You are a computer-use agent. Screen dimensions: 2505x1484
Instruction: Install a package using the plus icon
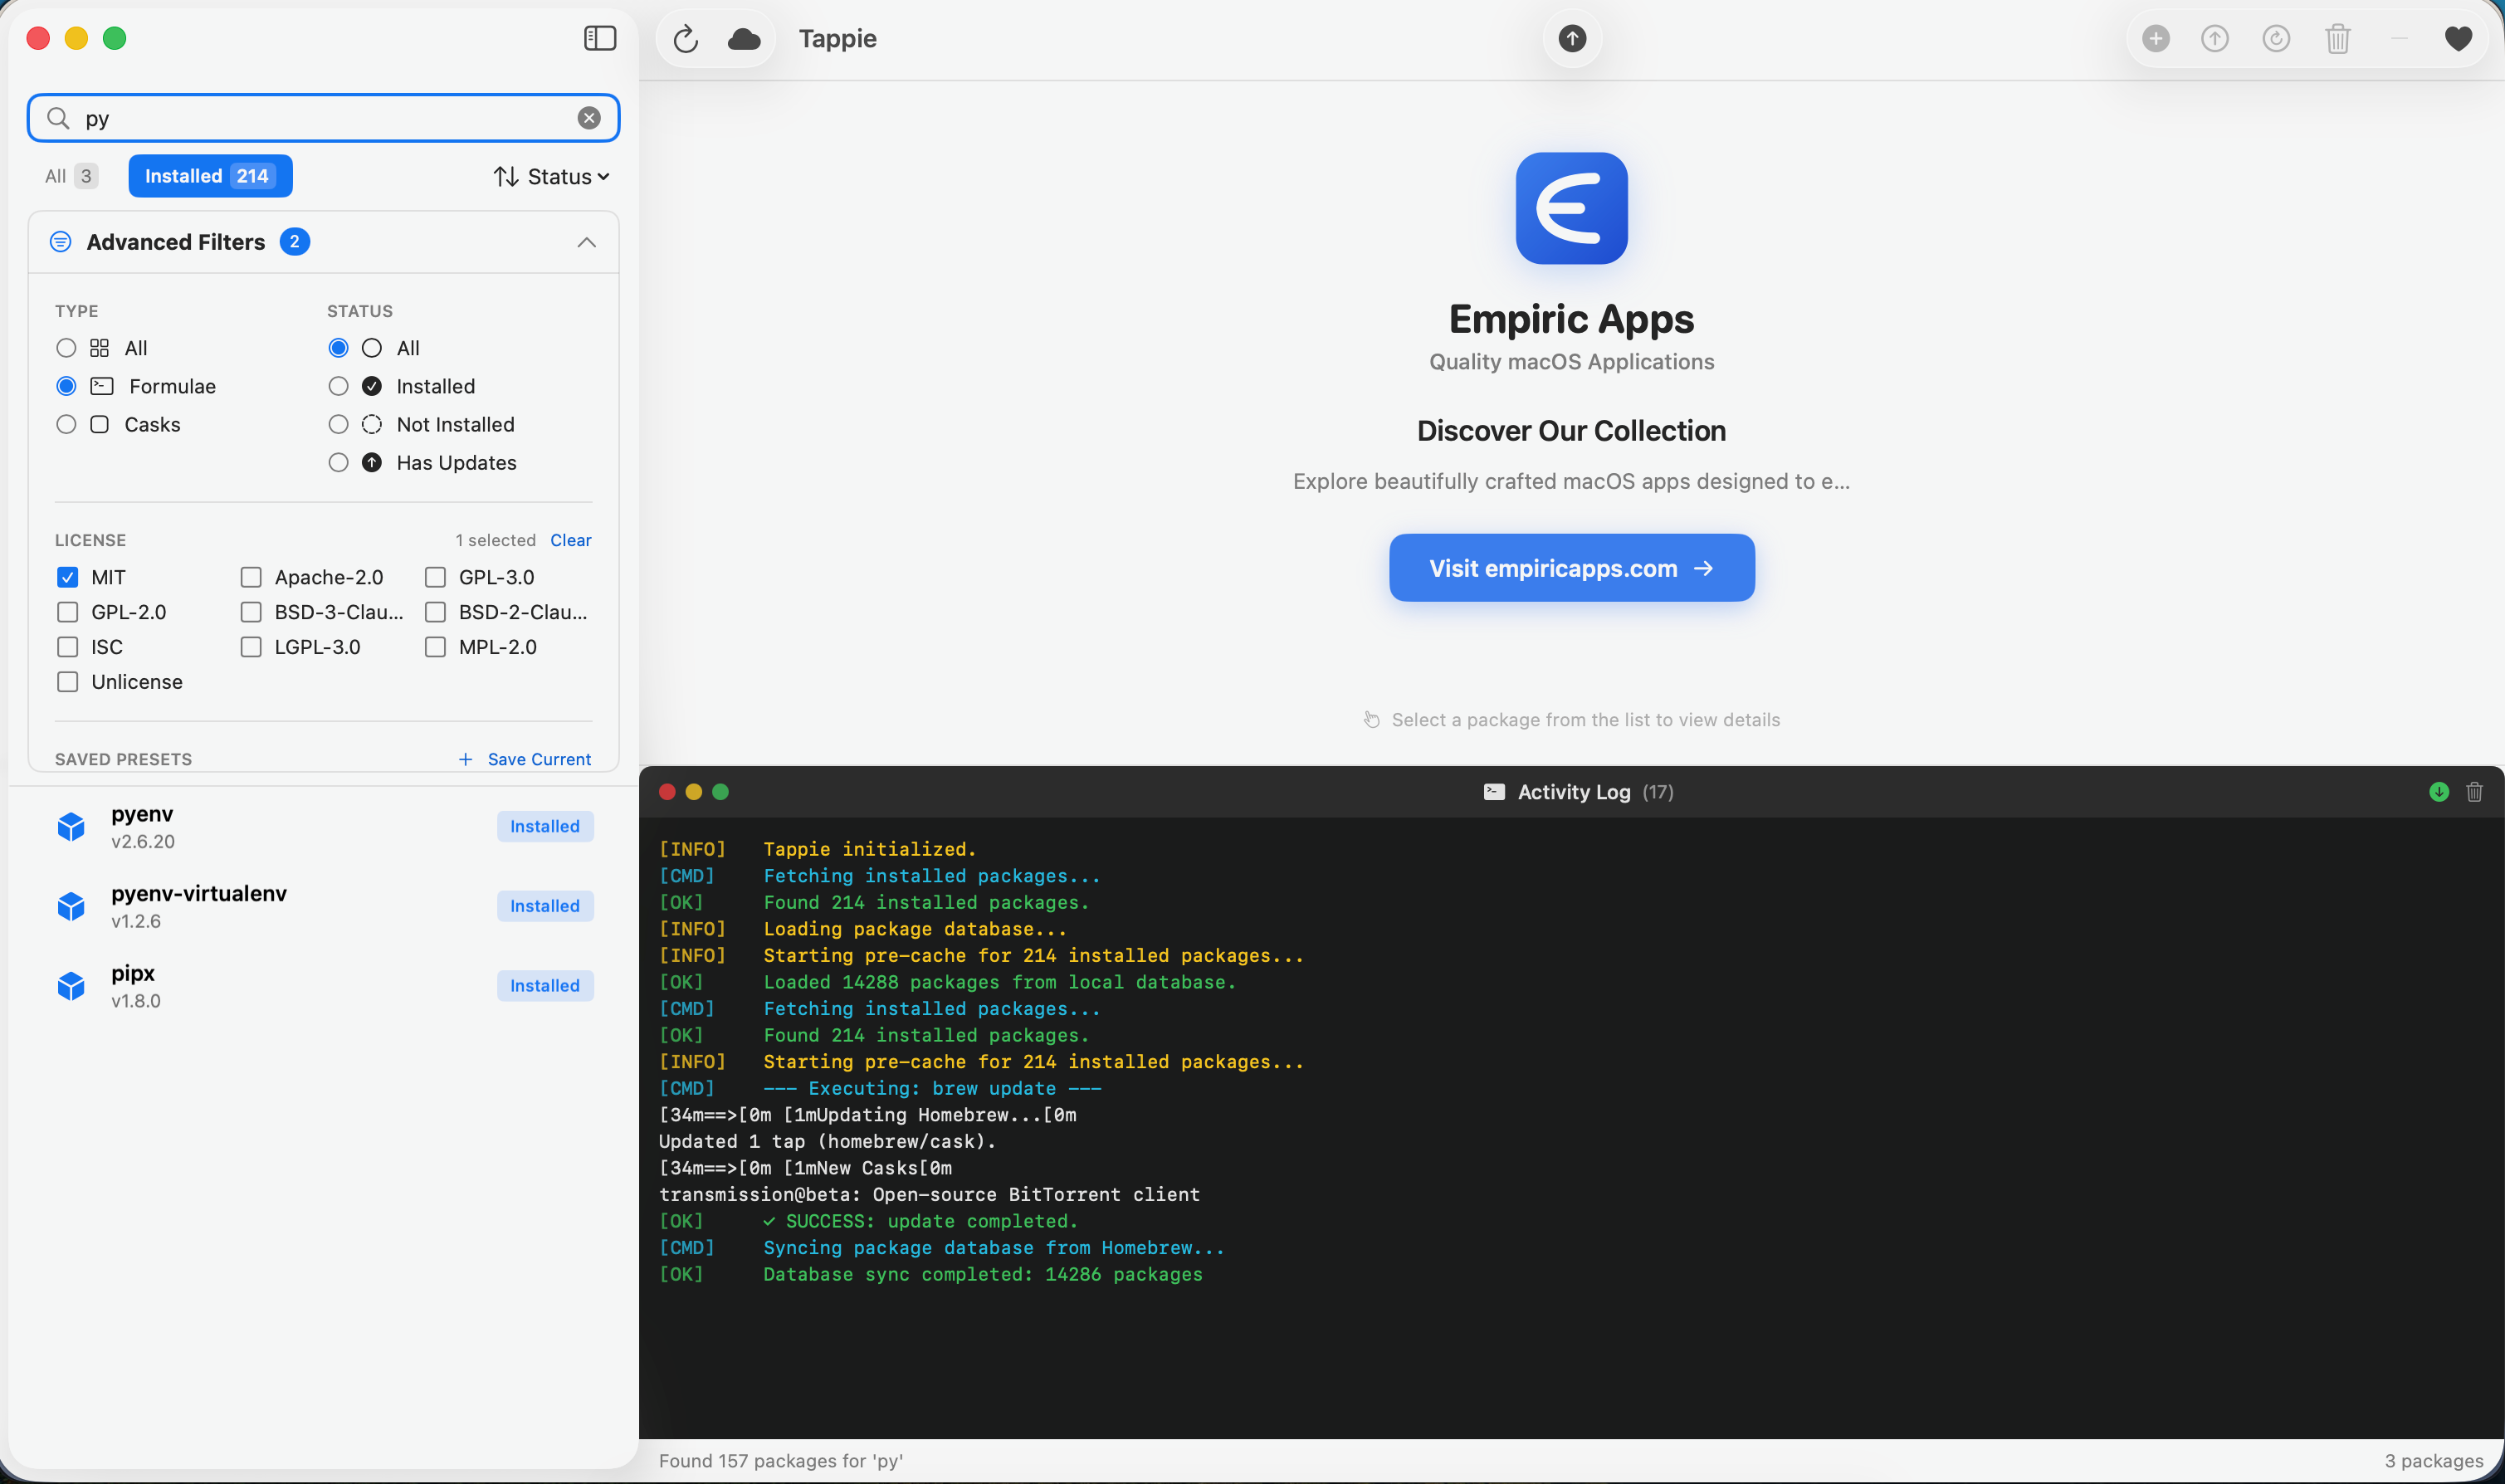coord(2156,38)
